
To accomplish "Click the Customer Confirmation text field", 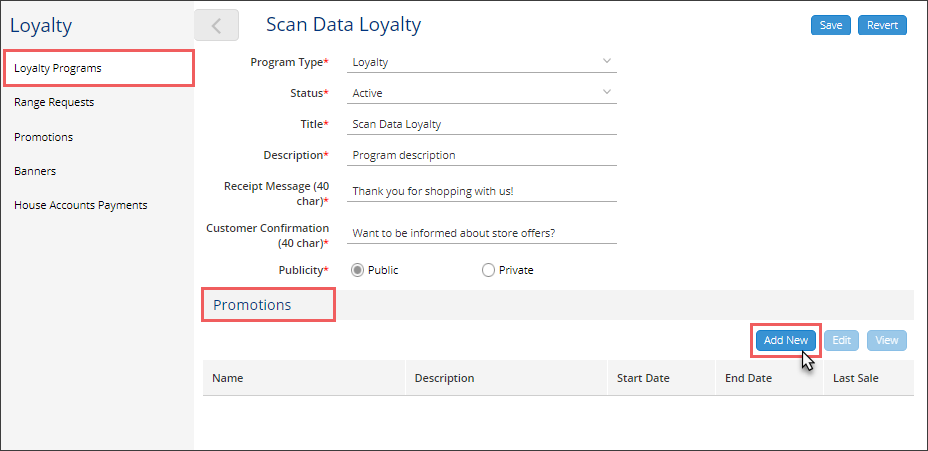I will (x=482, y=233).
